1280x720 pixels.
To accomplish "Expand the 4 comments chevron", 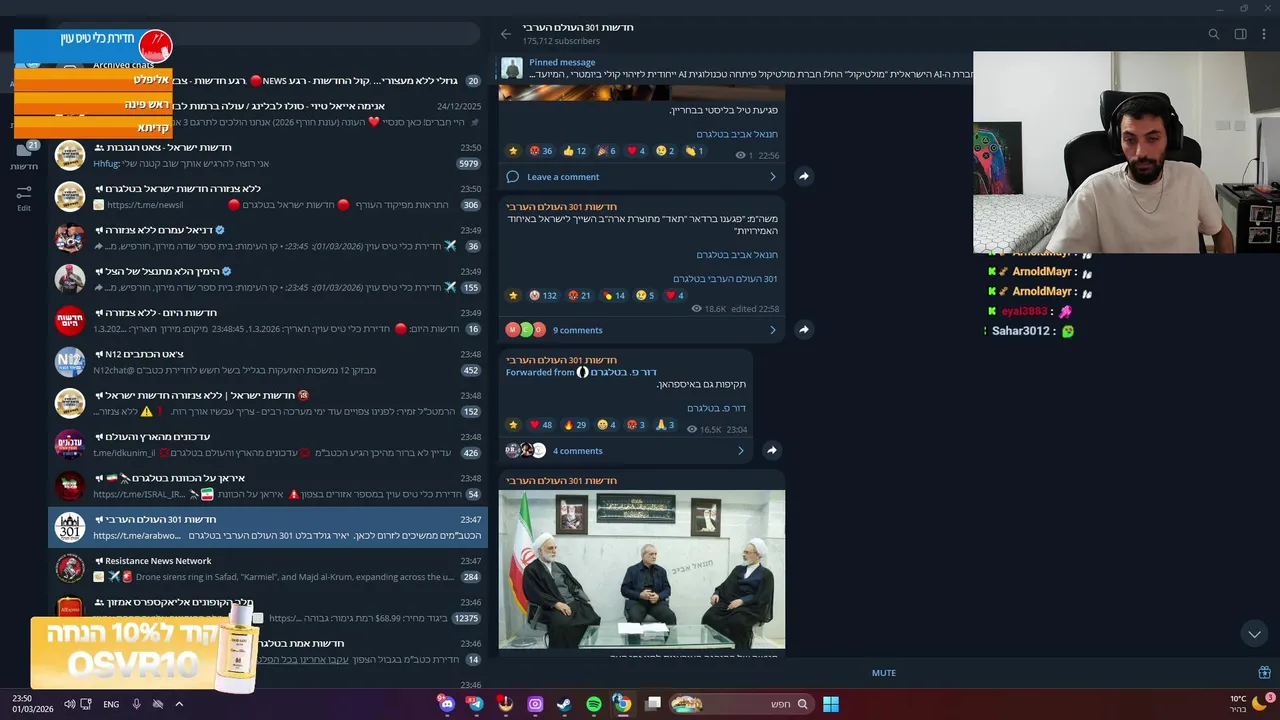I will (740, 451).
